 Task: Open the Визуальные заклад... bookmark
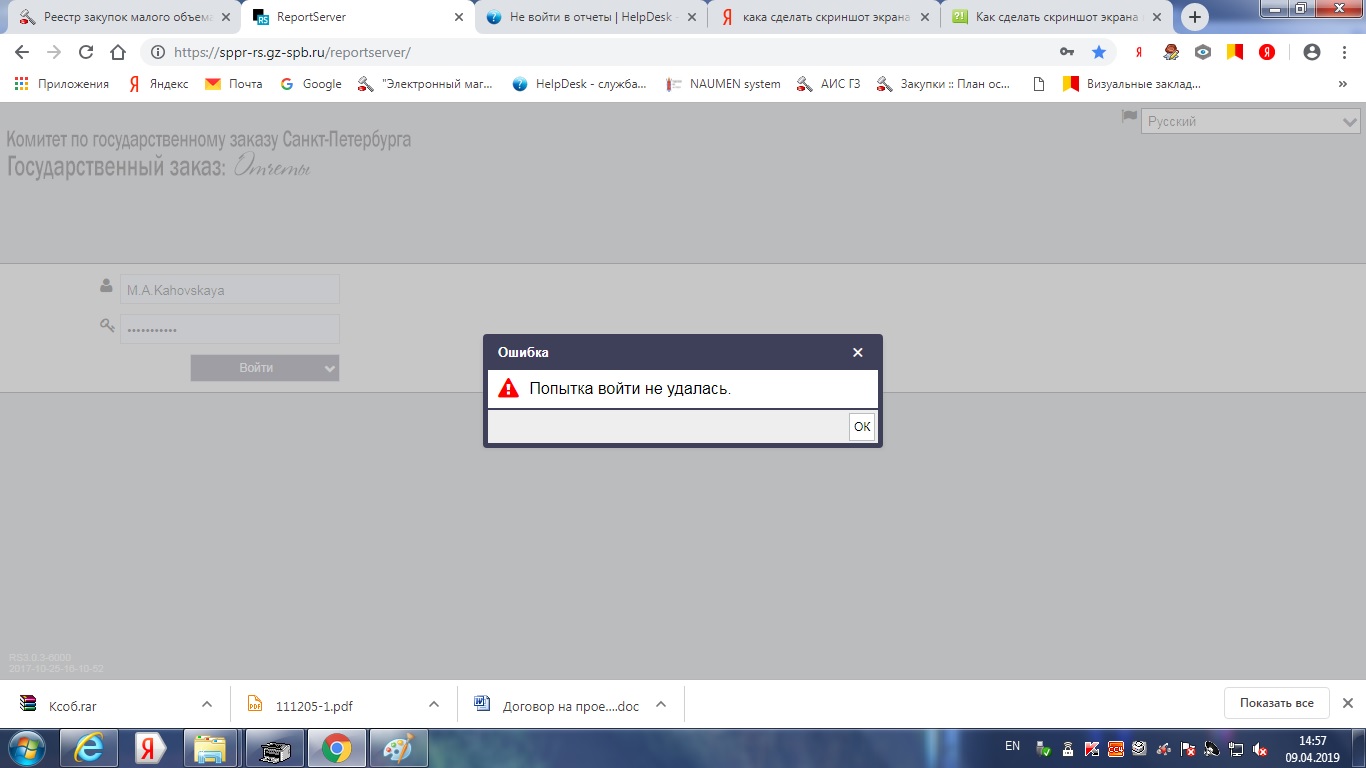pos(1132,84)
